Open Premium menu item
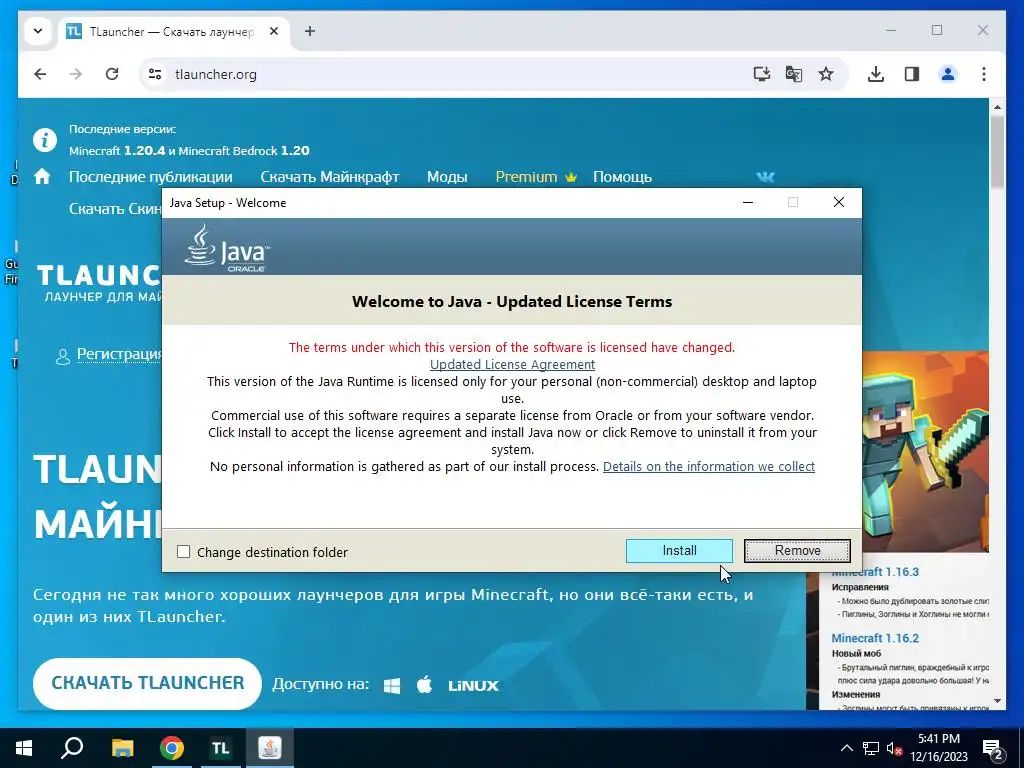 (536, 177)
